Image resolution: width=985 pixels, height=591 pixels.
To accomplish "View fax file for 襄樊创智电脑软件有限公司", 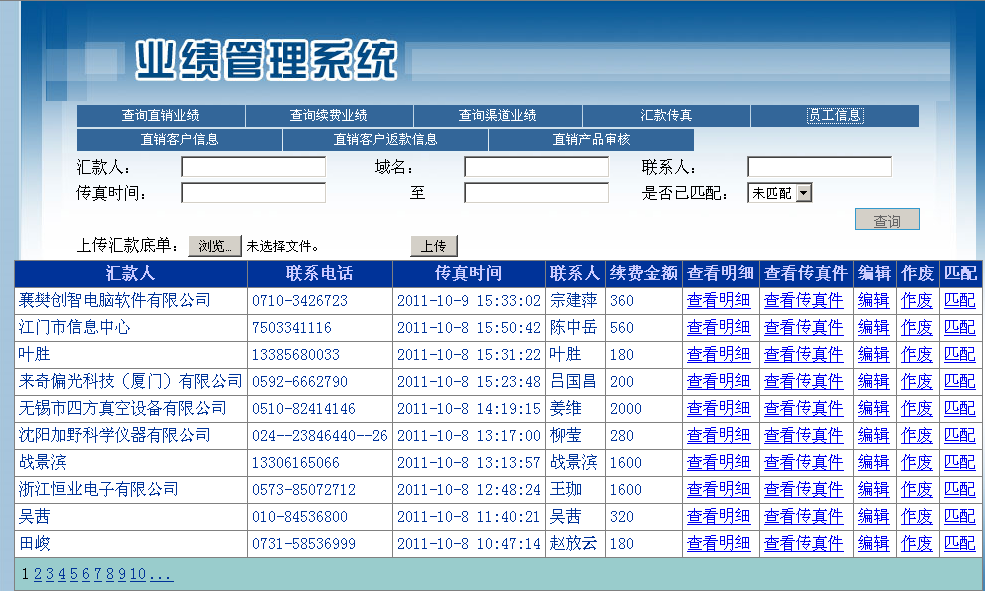I will [x=803, y=301].
